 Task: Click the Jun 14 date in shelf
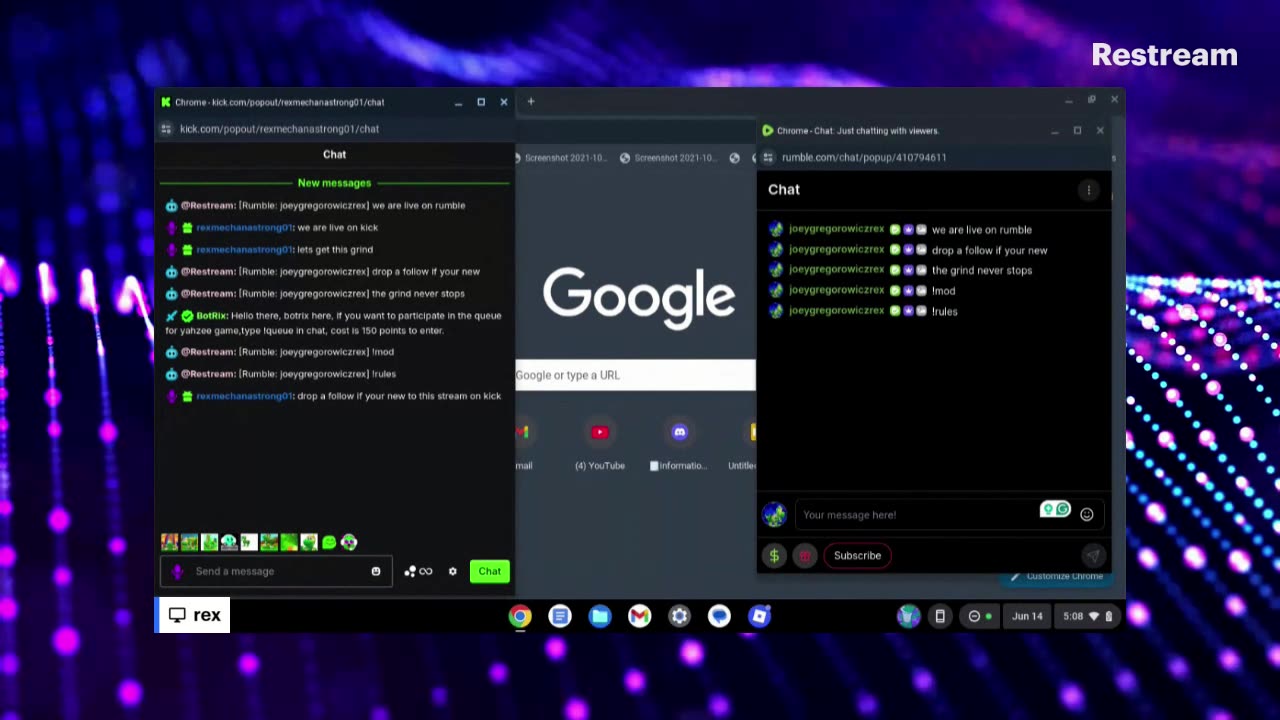1027,616
